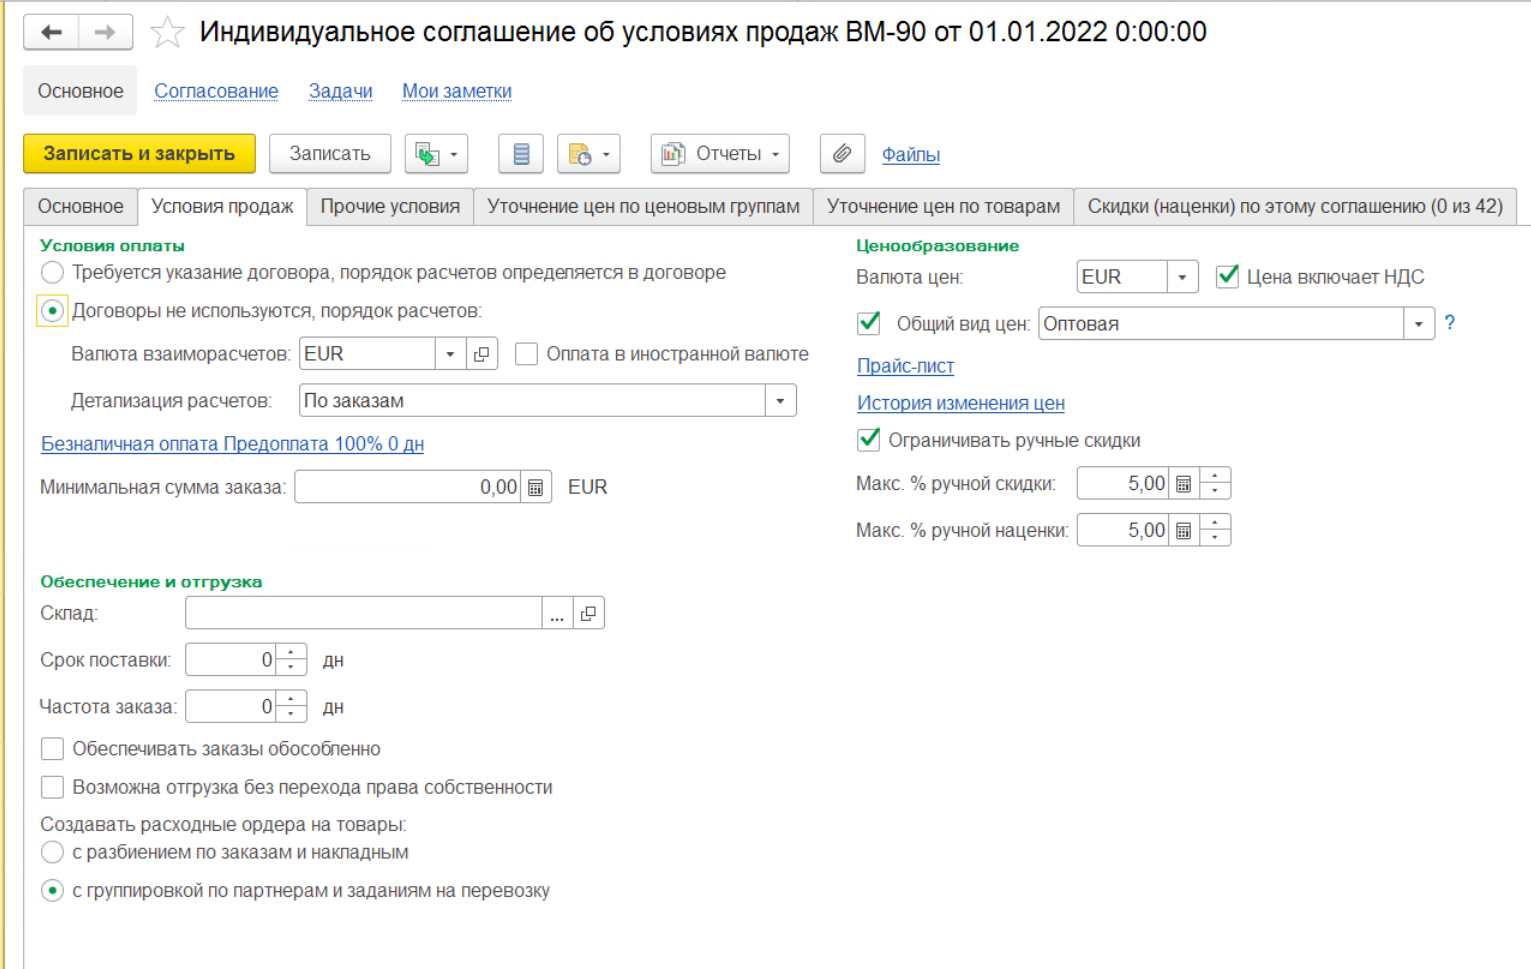Click the question mark help icon
Screen dimensions: 1531x969
1450,323
